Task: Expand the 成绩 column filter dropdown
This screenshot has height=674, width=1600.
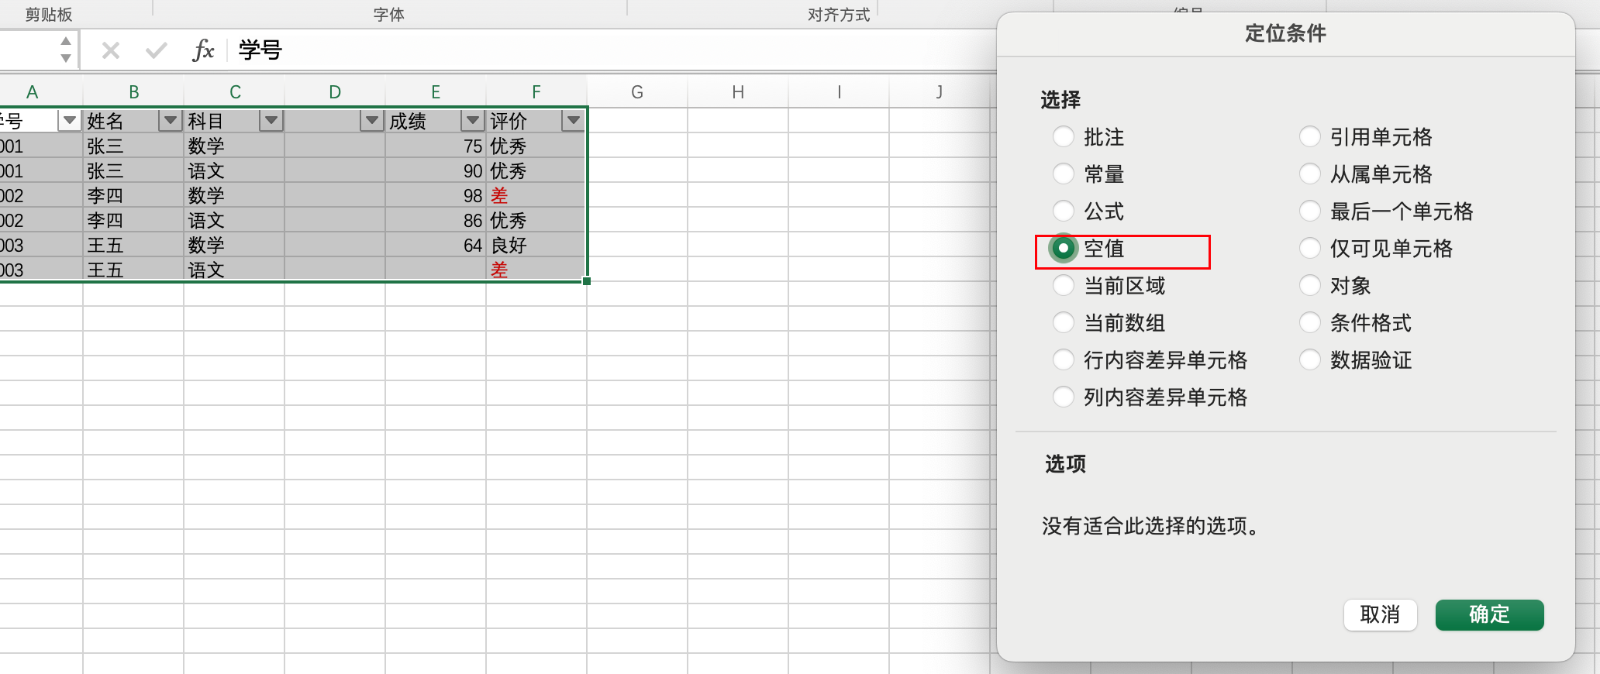Action: coord(472,121)
